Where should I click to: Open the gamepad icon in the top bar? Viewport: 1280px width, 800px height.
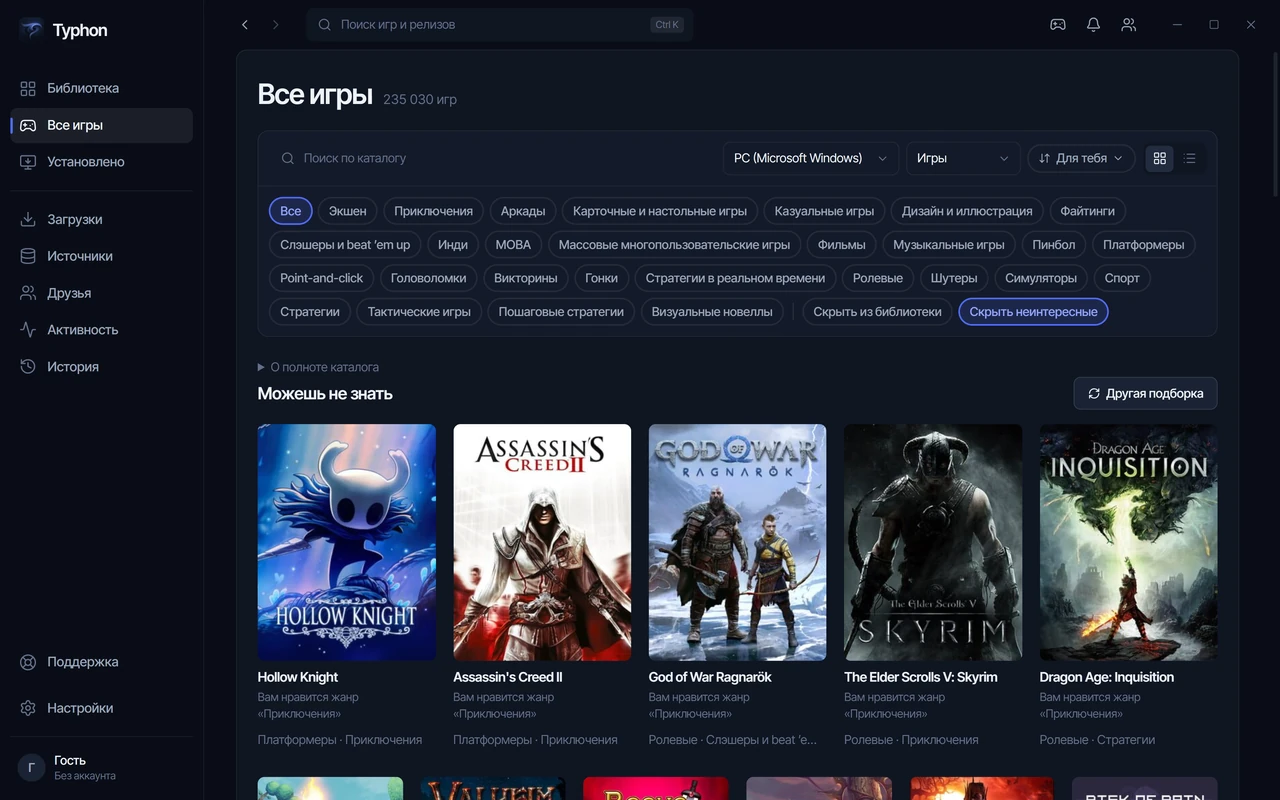point(1057,24)
